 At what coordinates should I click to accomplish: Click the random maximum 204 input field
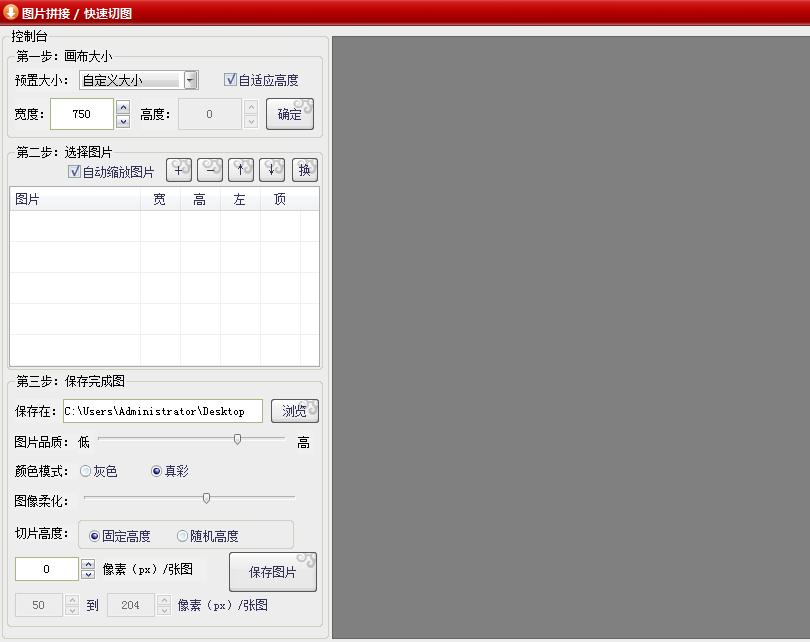pyautogui.click(x=131, y=605)
